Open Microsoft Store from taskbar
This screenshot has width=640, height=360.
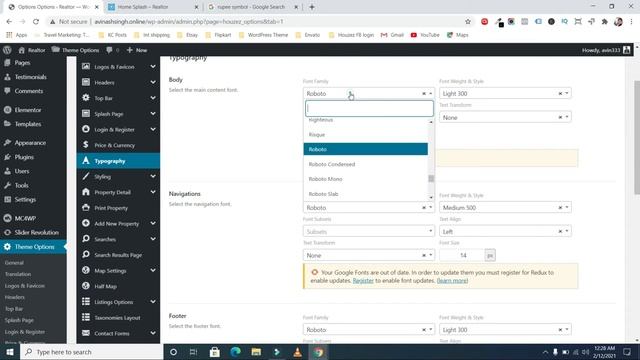(215, 352)
